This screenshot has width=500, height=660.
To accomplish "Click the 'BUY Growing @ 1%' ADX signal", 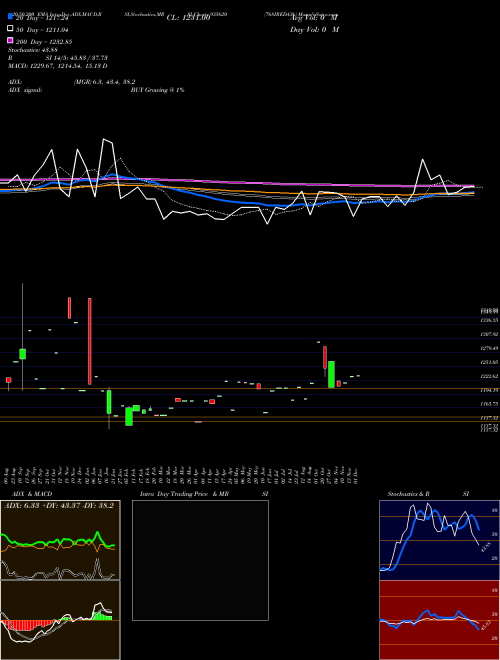I will coord(157,90).
